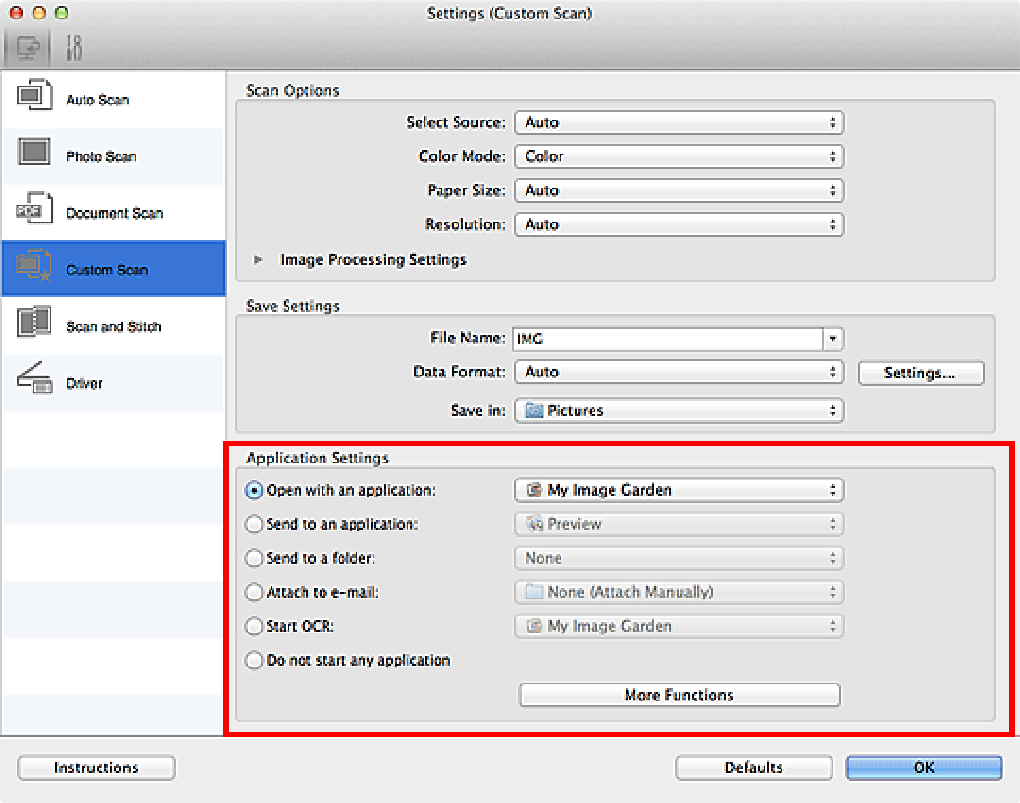Enable the Attach to e-mail option
The height and width of the screenshot is (803, 1020).
pos(256,592)
